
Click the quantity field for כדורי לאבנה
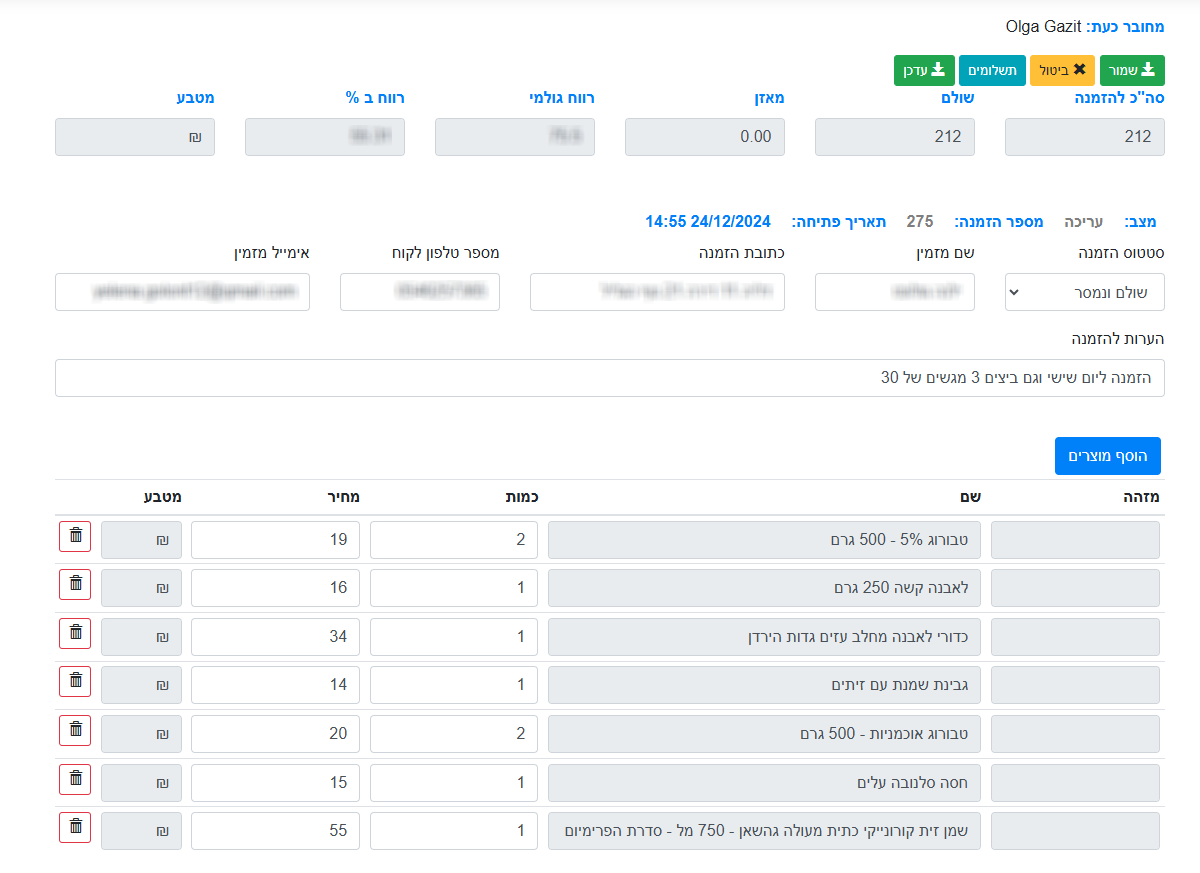[454, 637]
